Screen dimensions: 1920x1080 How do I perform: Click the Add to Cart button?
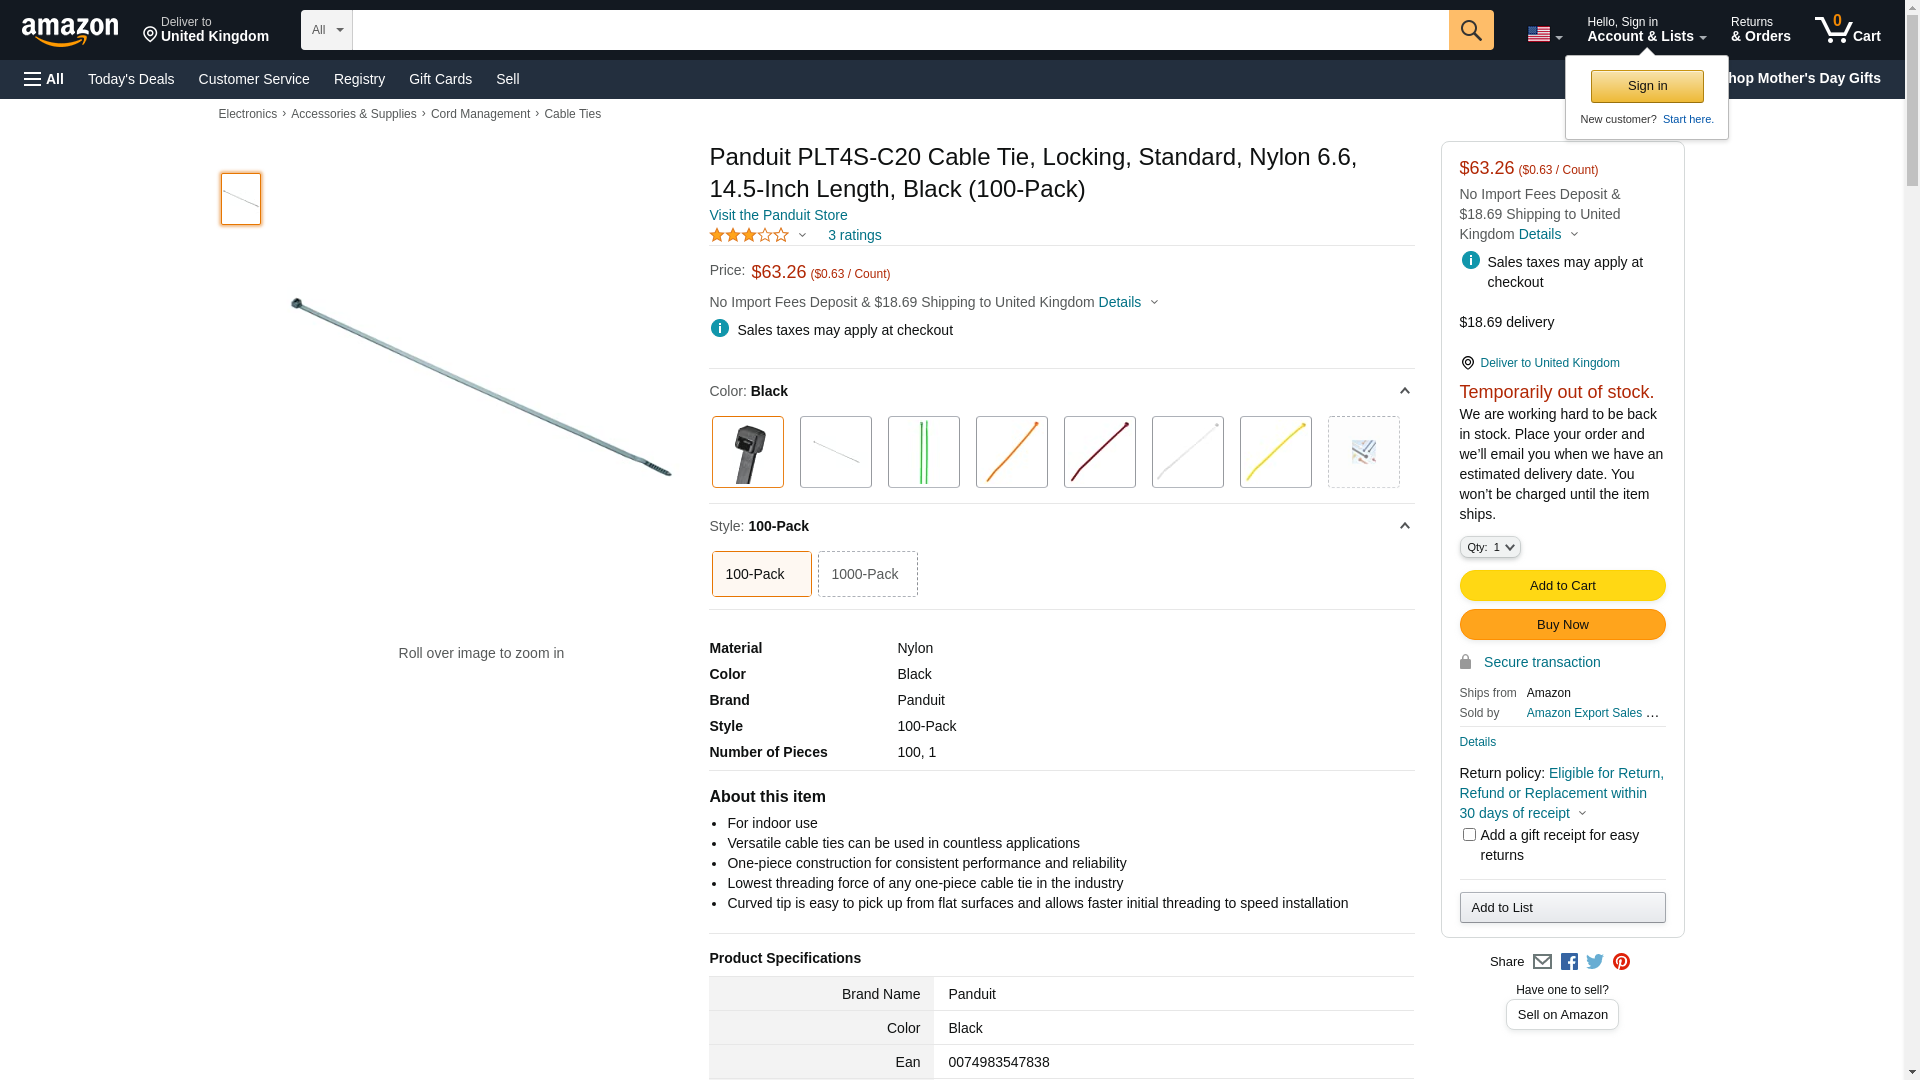click(x=1562, y=585)
